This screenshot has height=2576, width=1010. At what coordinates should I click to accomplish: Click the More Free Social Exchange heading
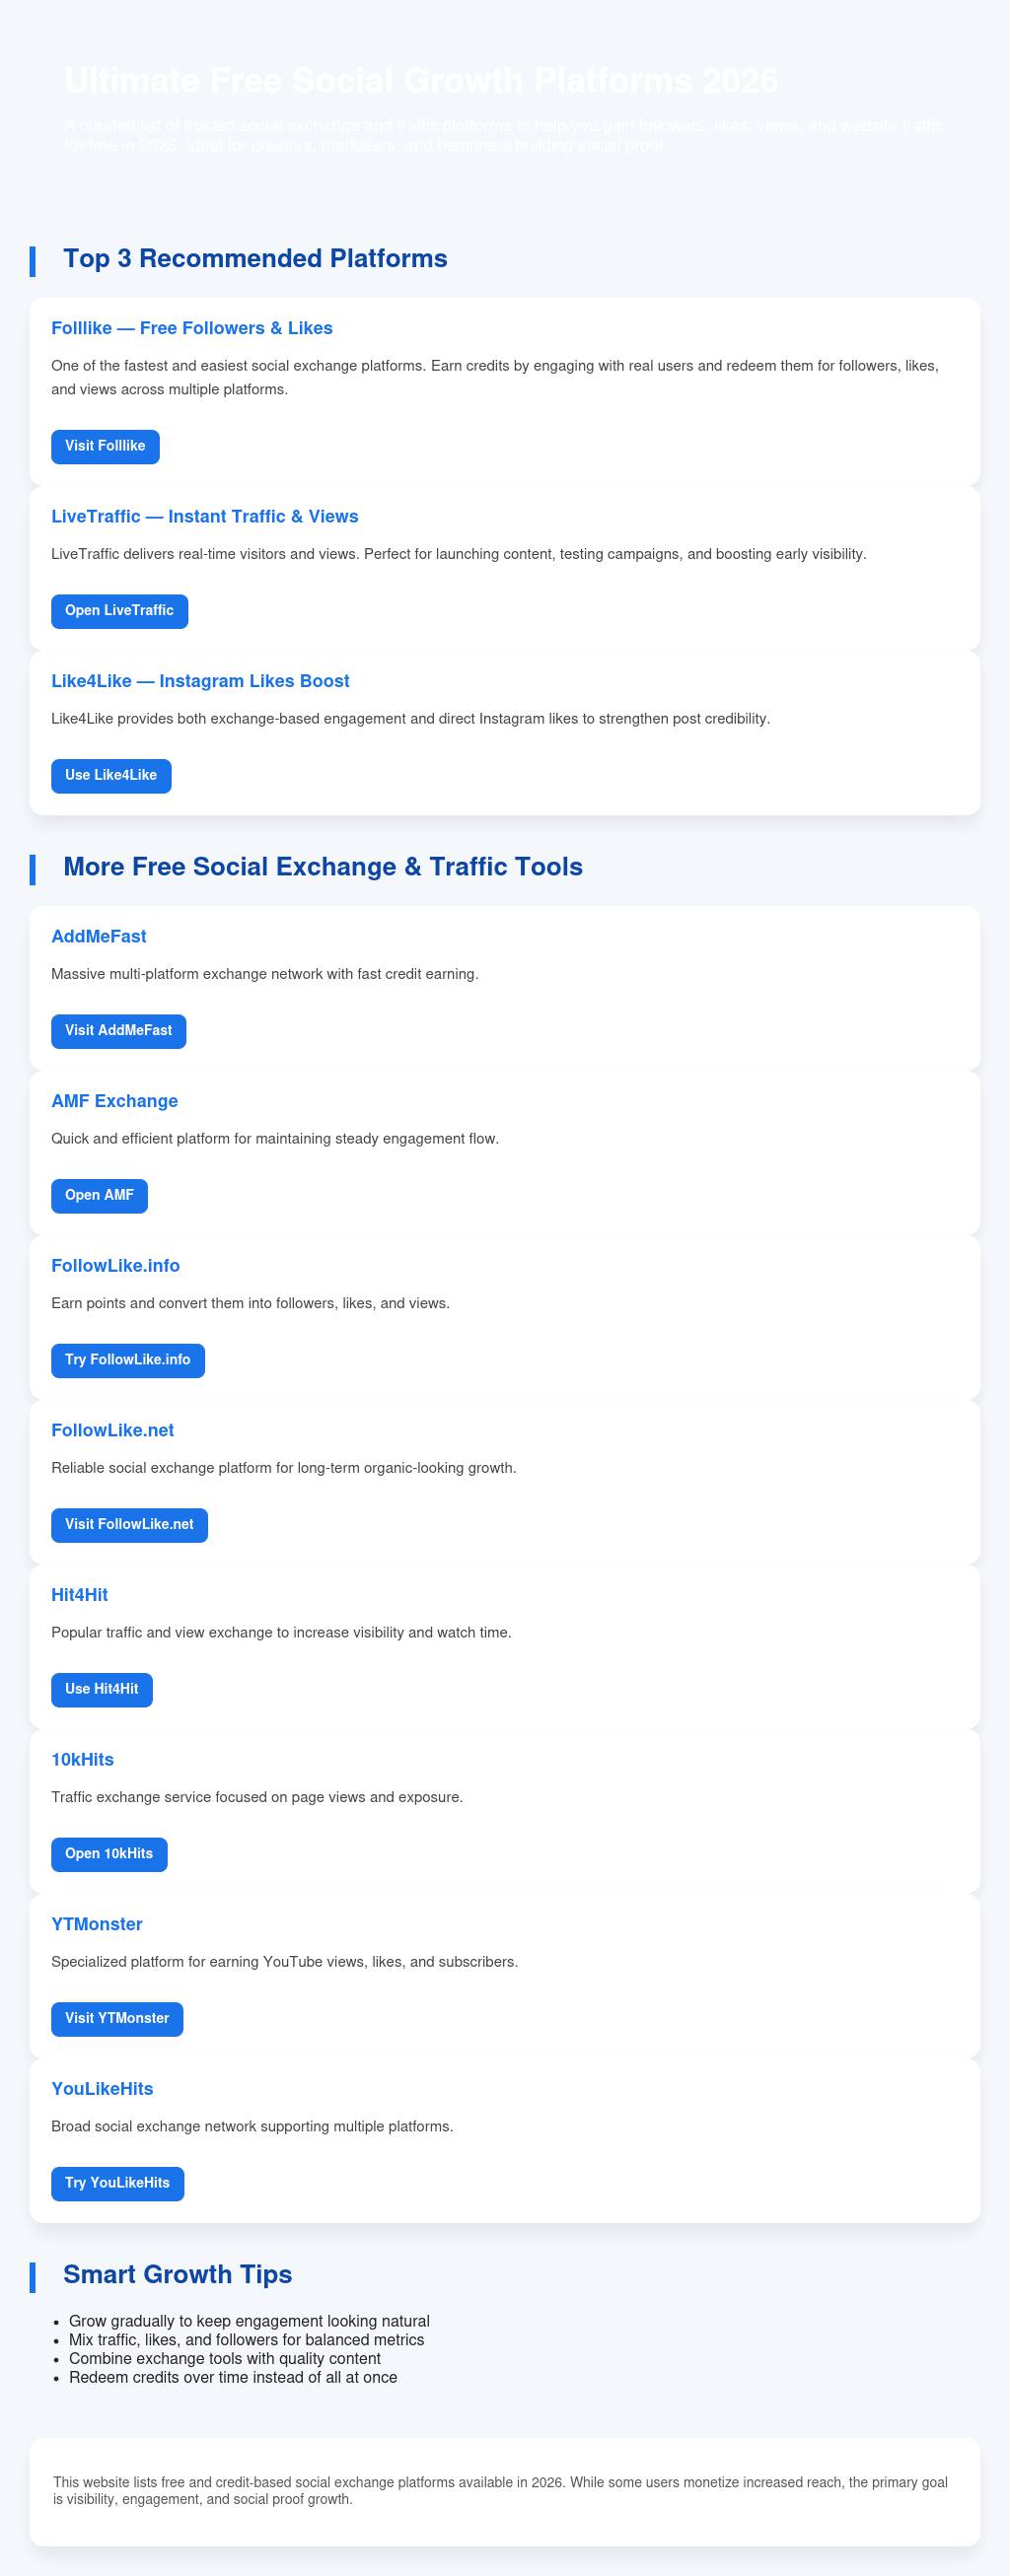[x=322, y=867]
